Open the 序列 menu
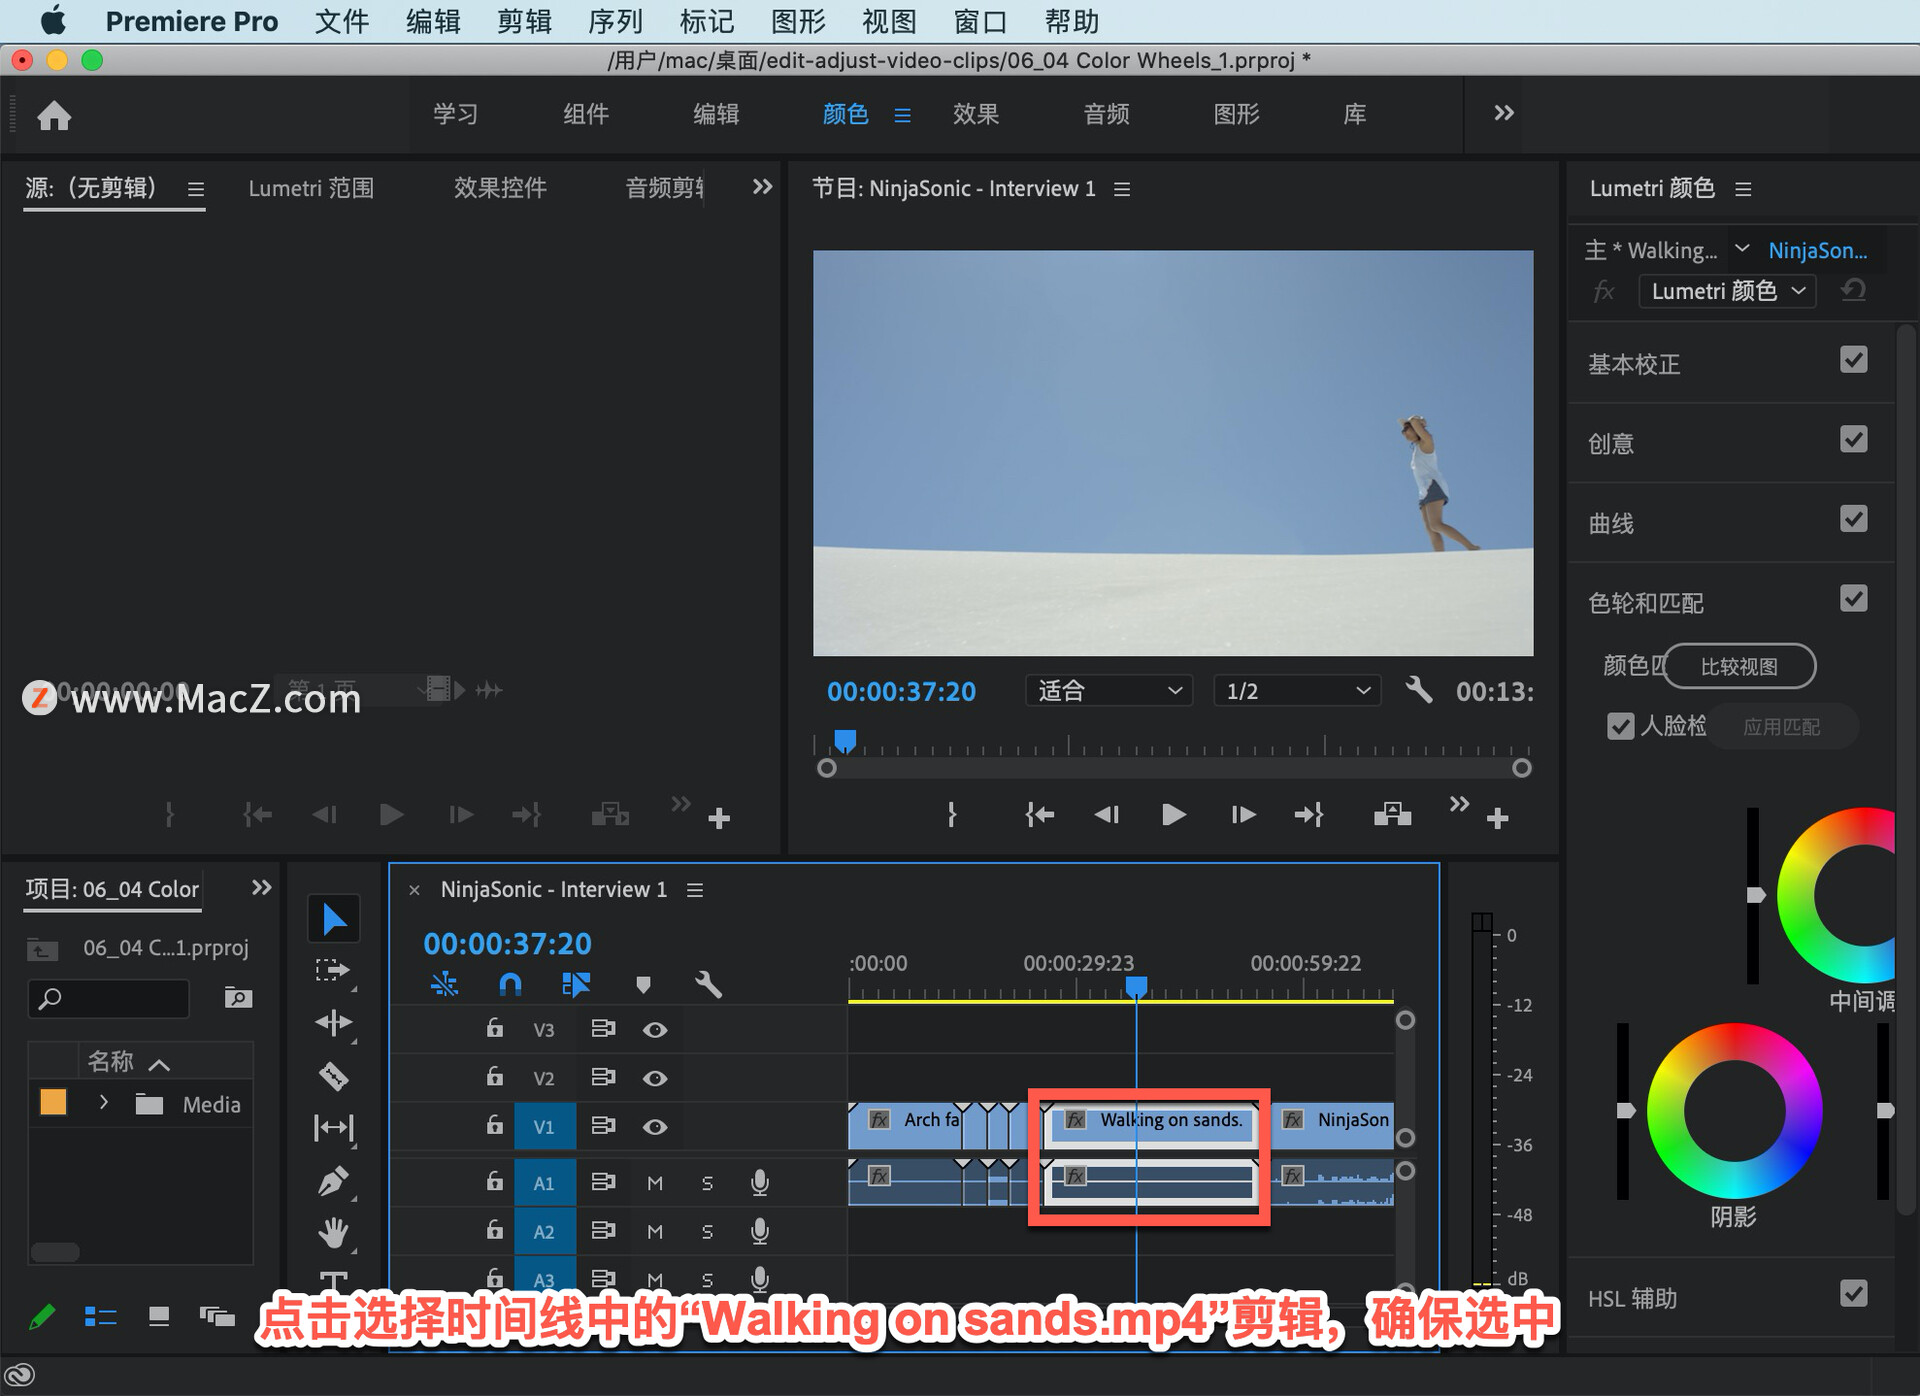 [615, 21]
